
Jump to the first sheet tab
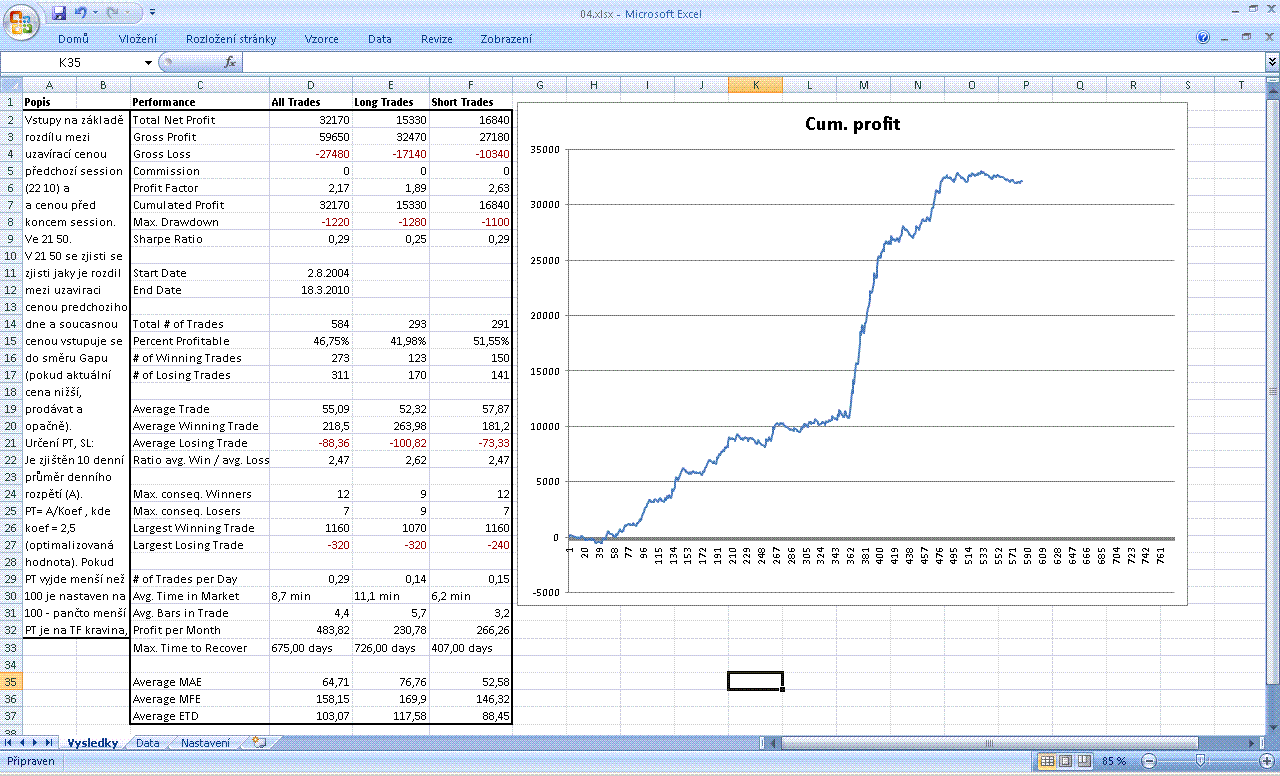pyautogui.click(x=9, y=743)
